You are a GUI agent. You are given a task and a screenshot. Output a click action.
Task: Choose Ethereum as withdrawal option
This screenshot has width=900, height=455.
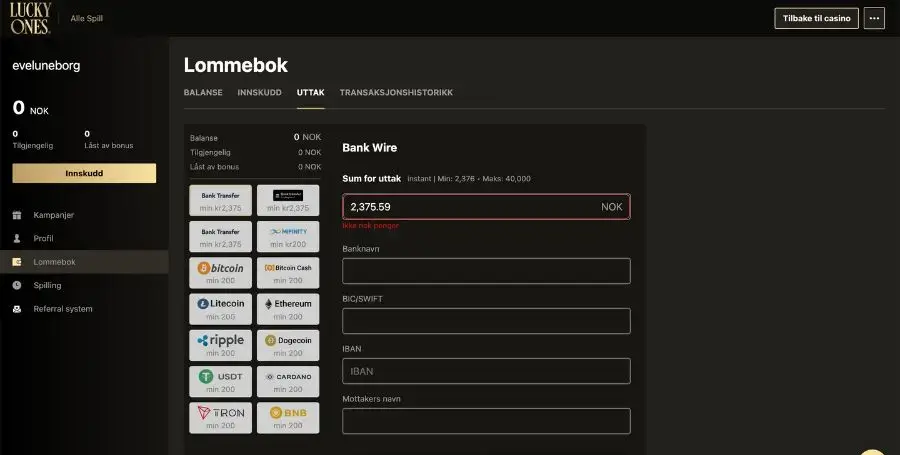coord(288,309)
